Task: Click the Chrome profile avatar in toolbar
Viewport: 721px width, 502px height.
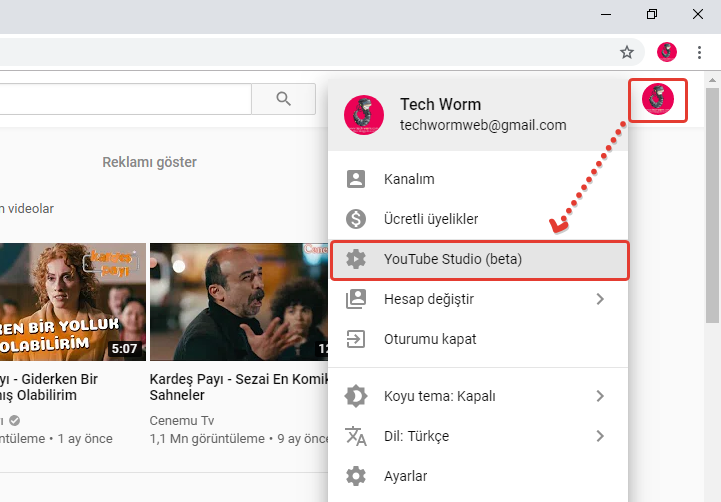Action: (667, 52)
